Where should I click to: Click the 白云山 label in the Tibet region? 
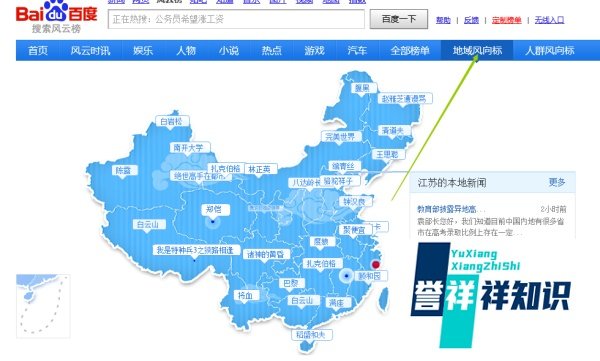(x=148, y=224)
